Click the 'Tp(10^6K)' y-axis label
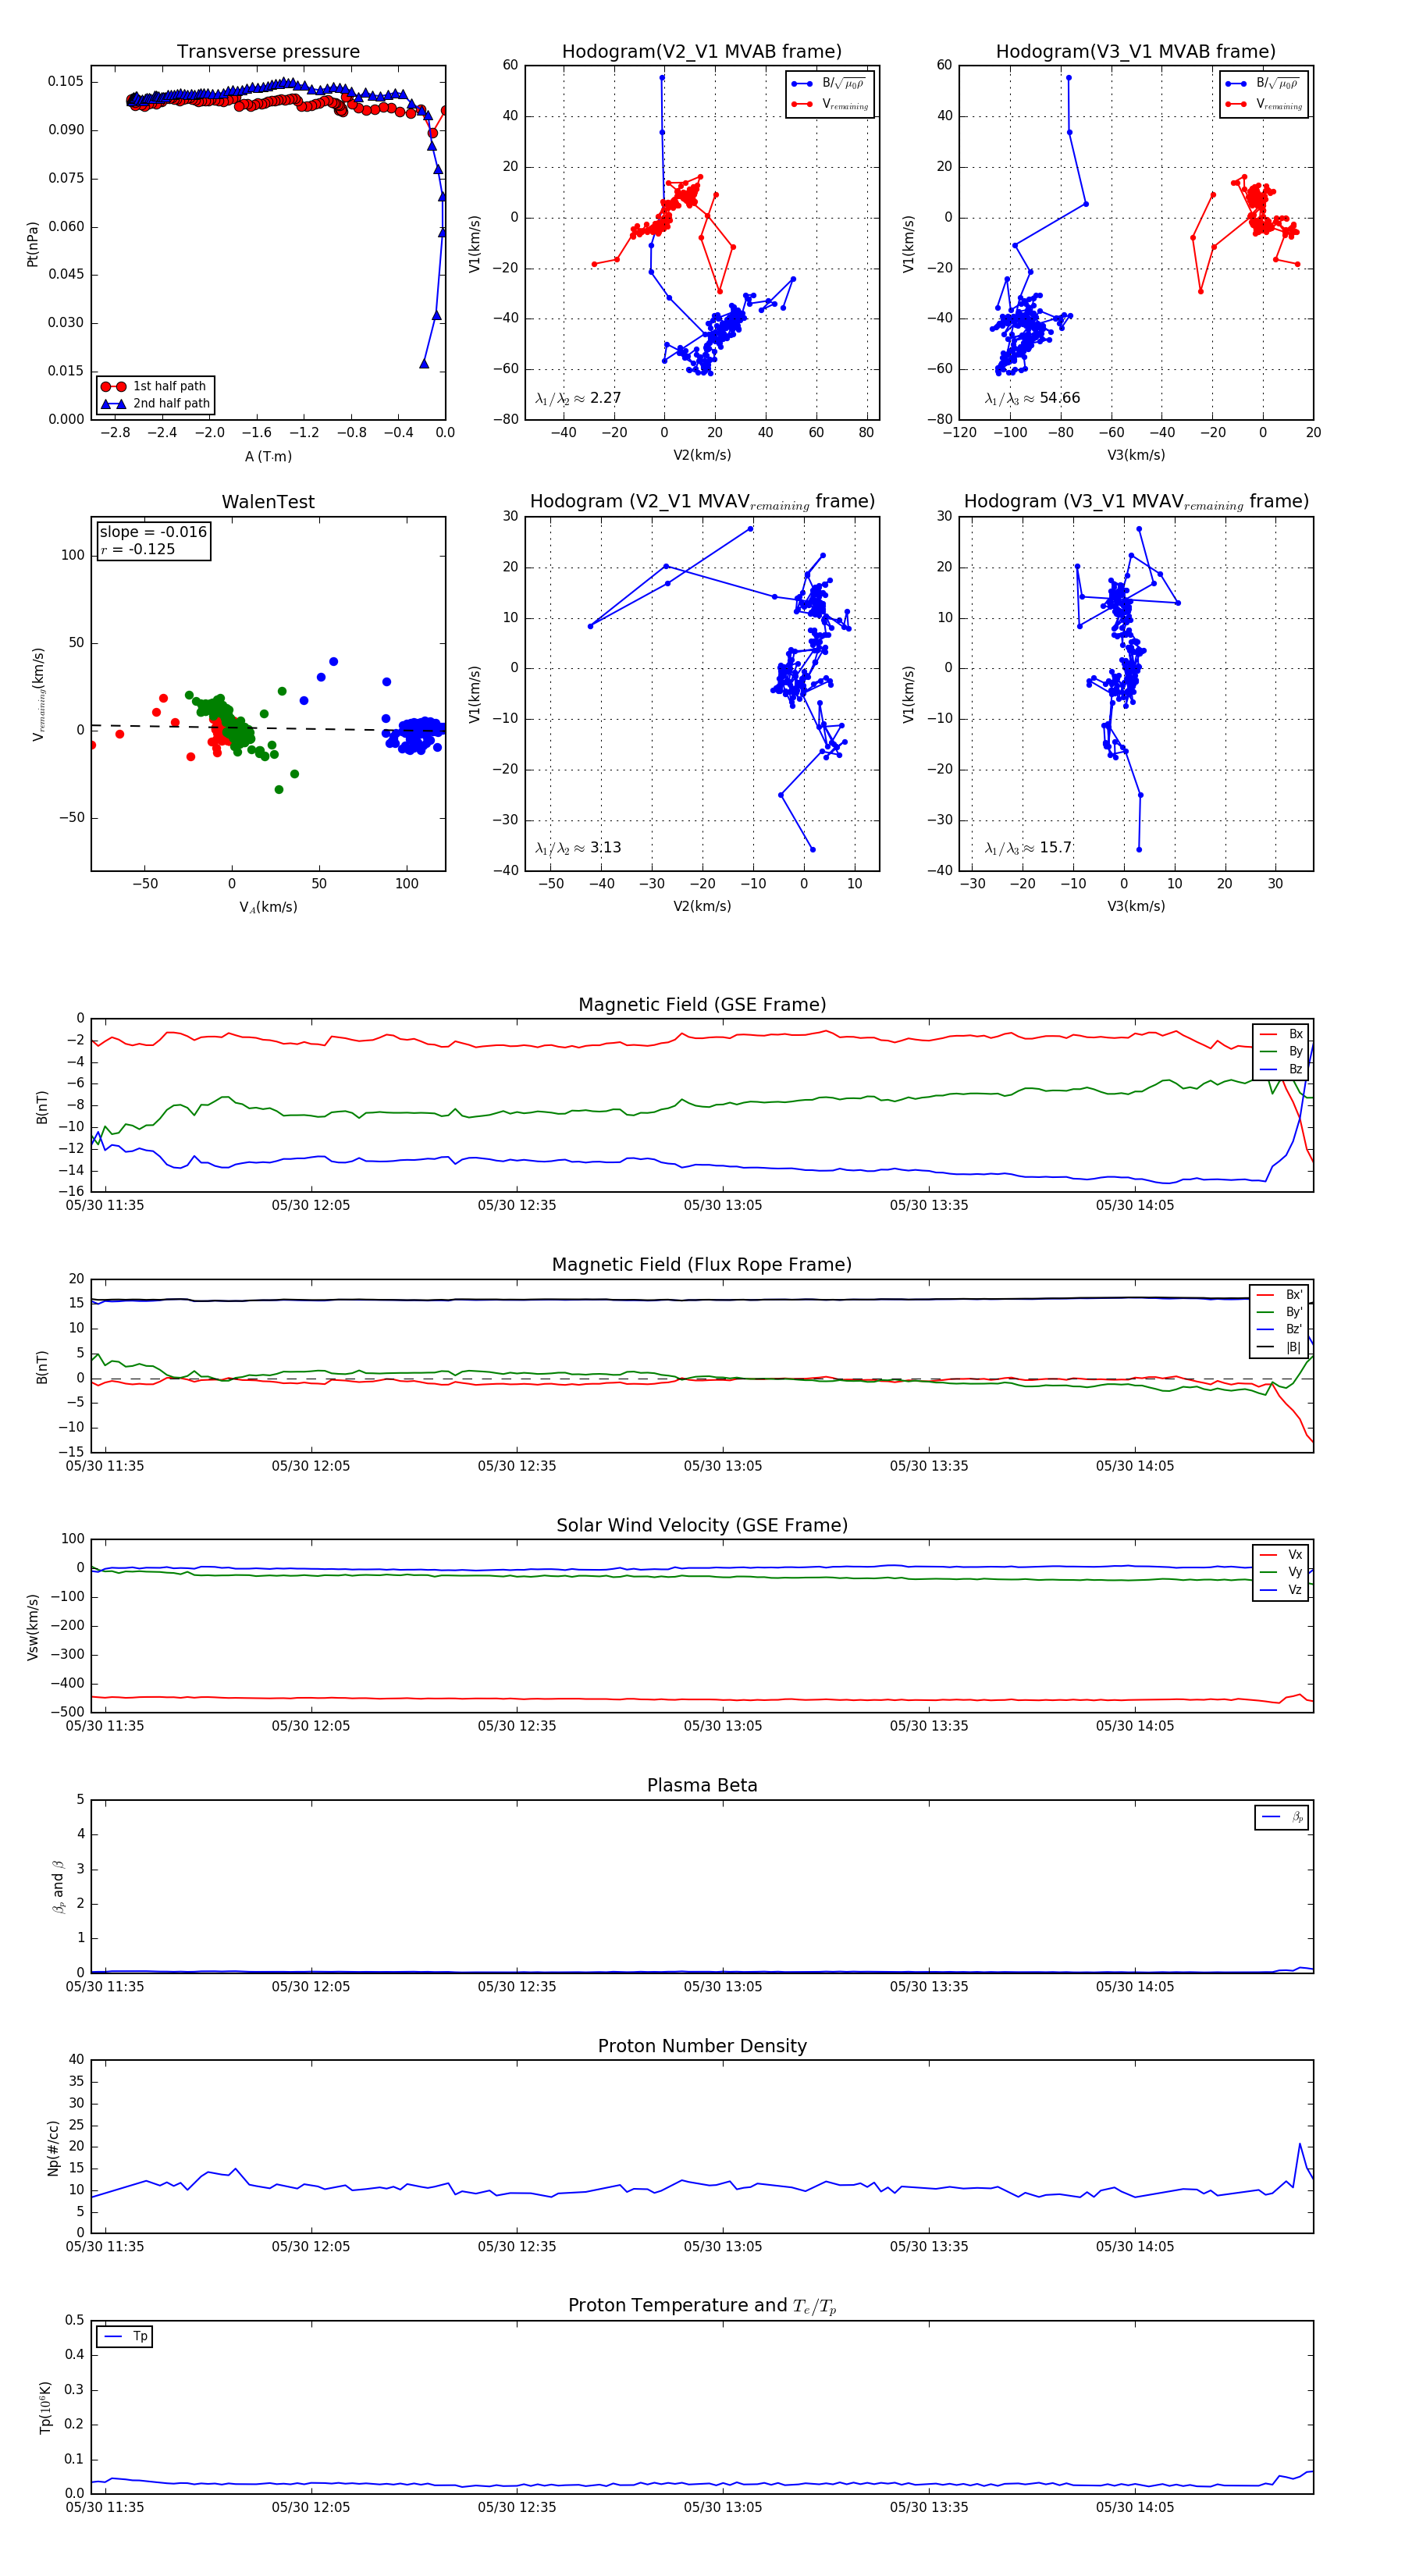 click(x=45, y=2406)
